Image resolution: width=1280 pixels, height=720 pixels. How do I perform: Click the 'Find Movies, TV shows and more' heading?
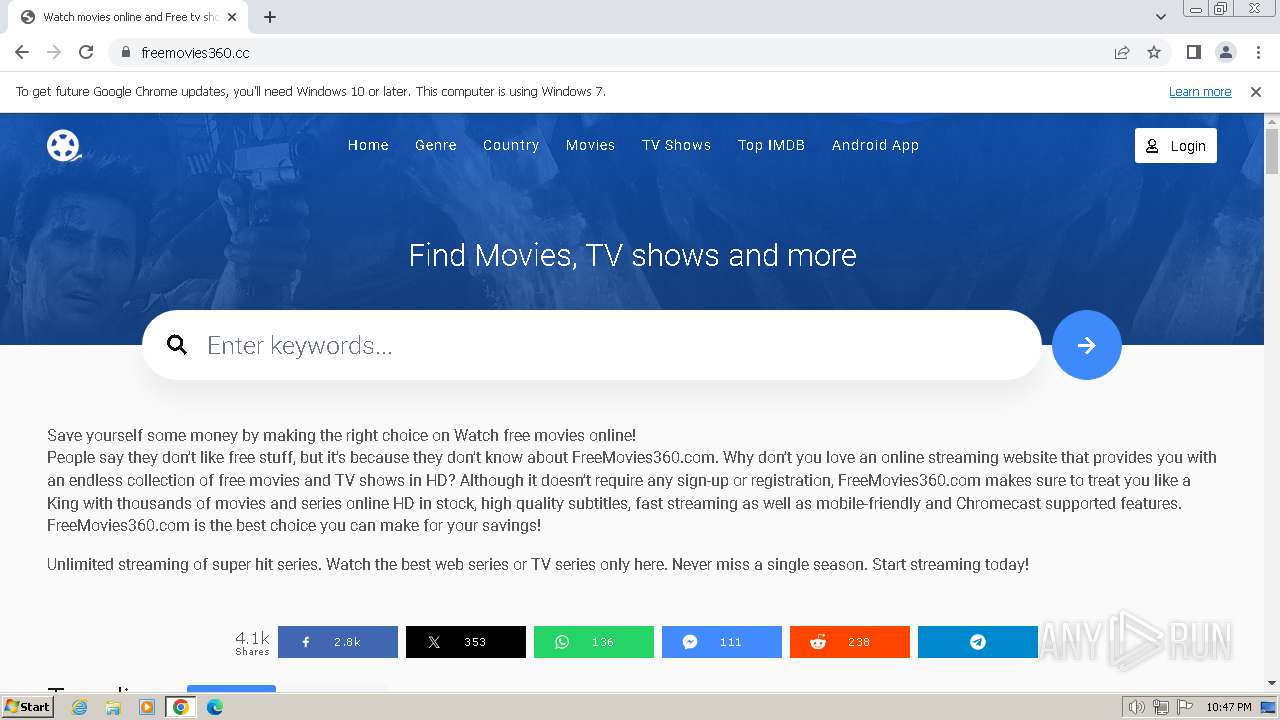point(632,255)
